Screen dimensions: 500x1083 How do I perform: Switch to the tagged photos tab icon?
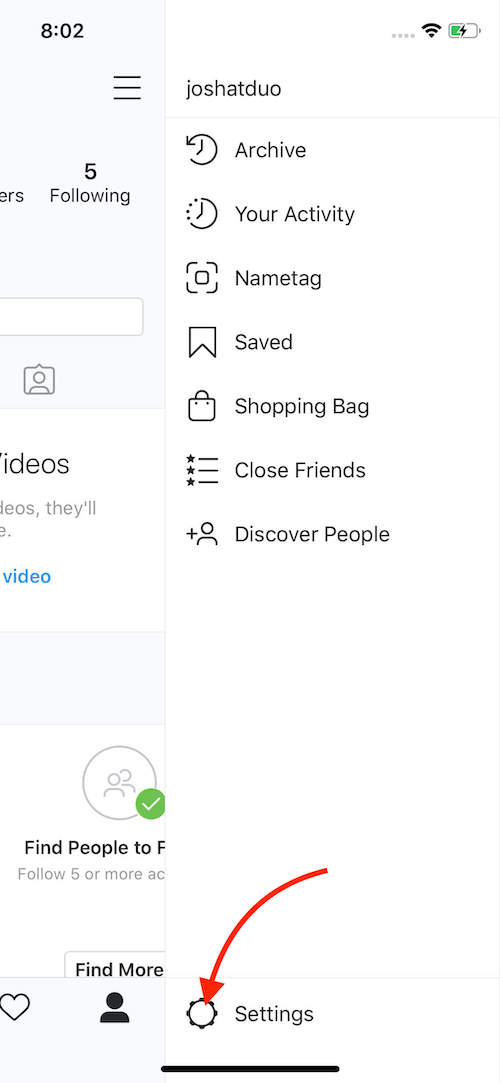tap(39, 380)
